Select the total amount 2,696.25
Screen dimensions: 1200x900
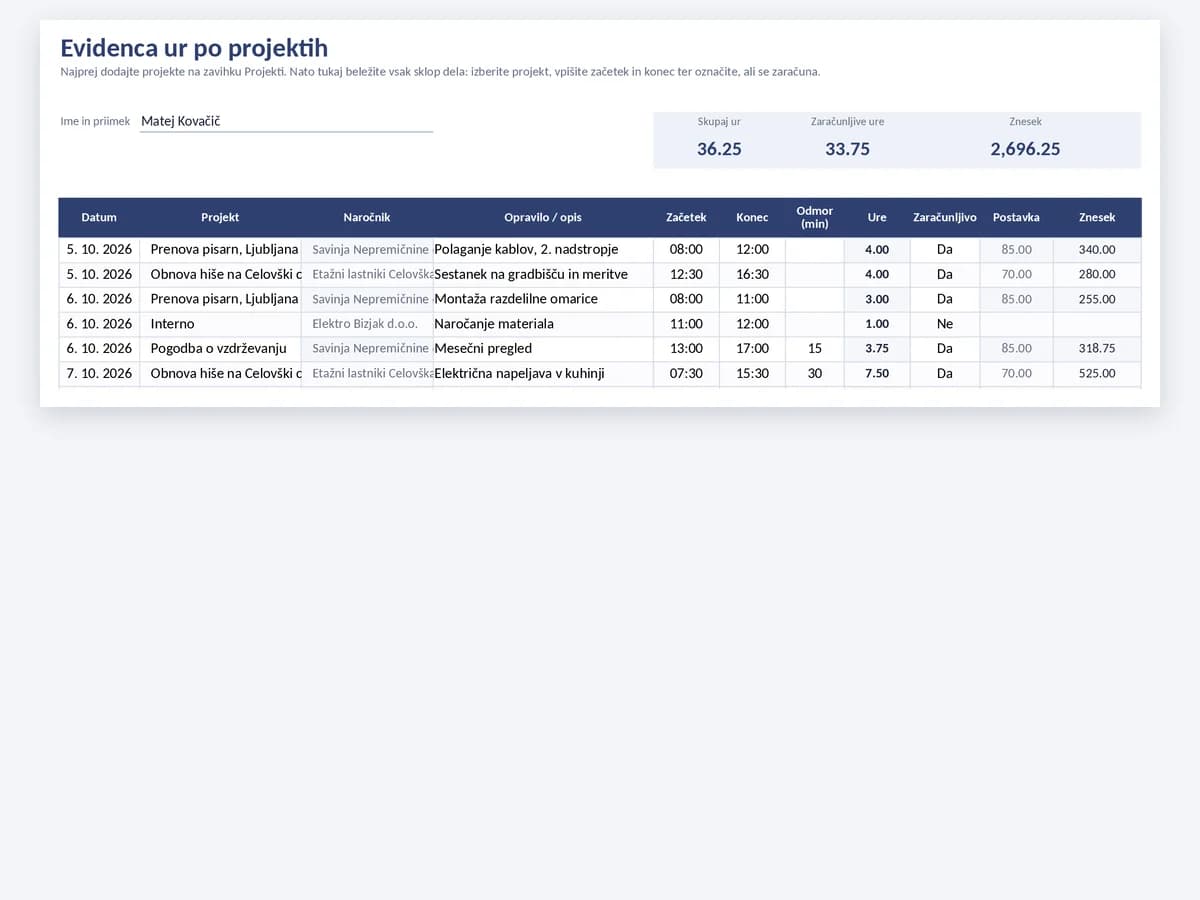[x=1025, y=149]
